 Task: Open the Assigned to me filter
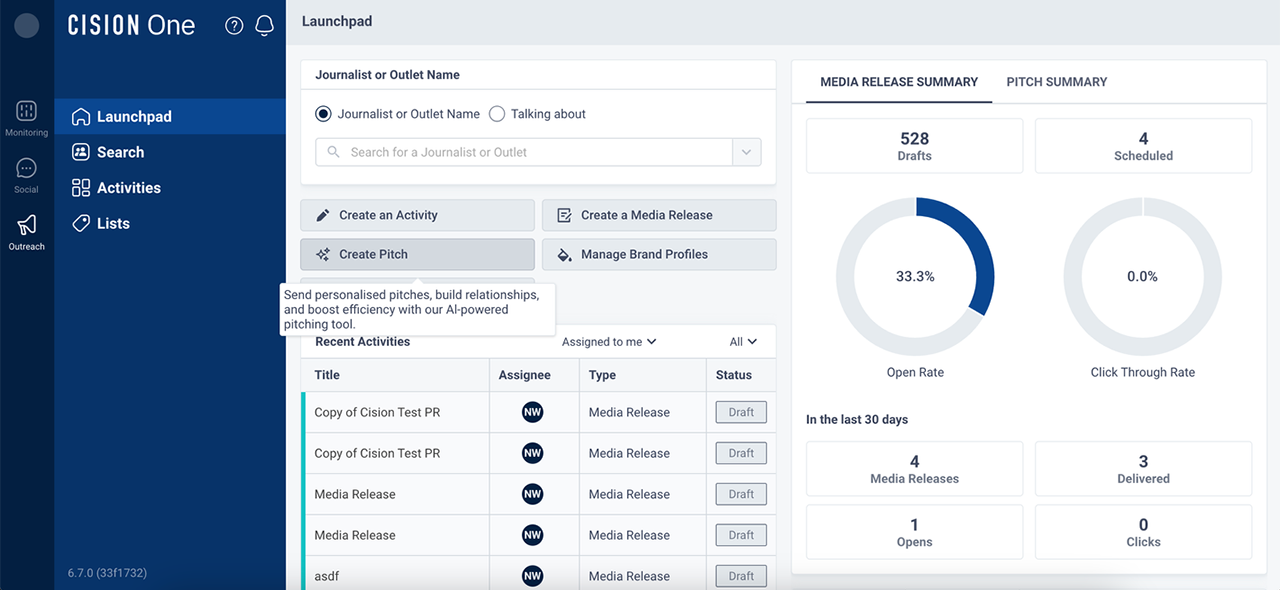(609, 342)
